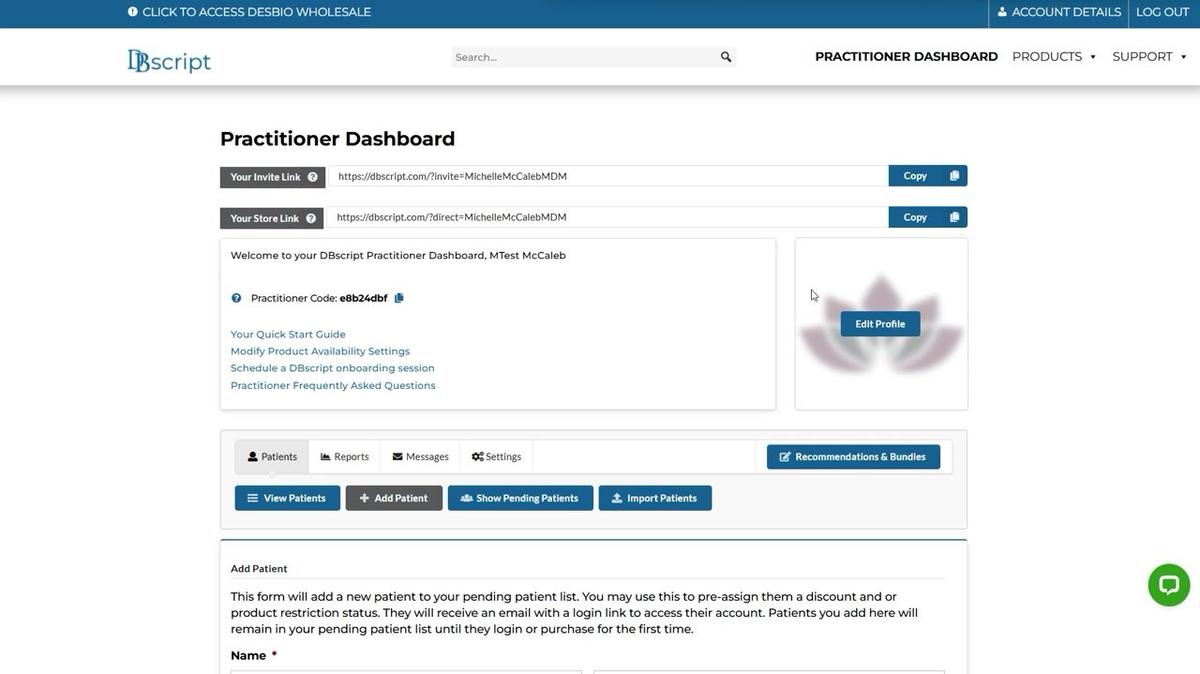The image size is (1200, 674).
Task: Expand the Products dropdown menu
Action: click(1054, 57)
